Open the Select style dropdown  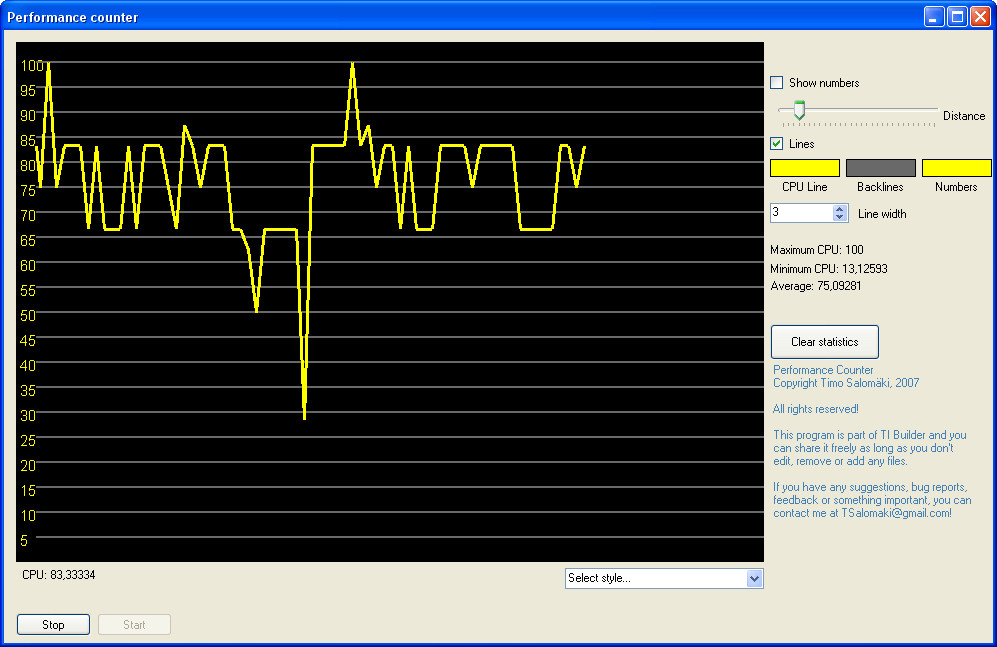coord(754,578)
